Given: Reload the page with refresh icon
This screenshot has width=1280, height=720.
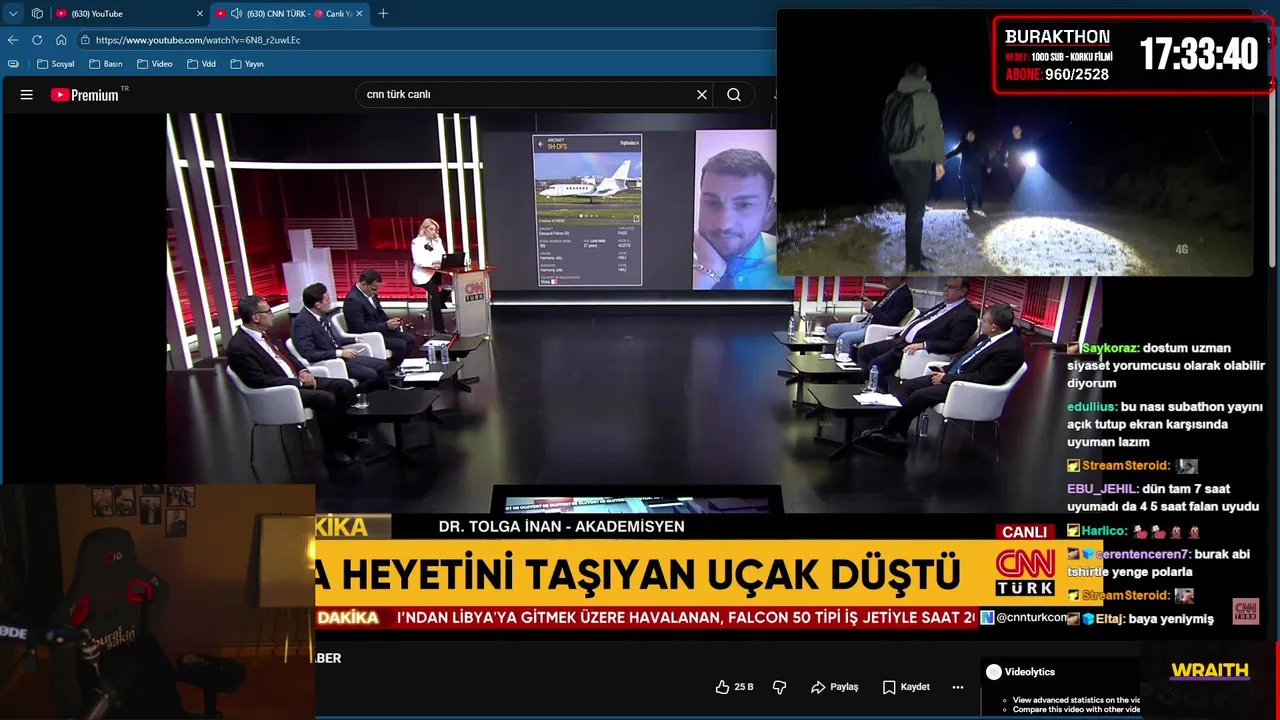Looking at the screenshot, I should pyautogui.click(x=37, y=40).
